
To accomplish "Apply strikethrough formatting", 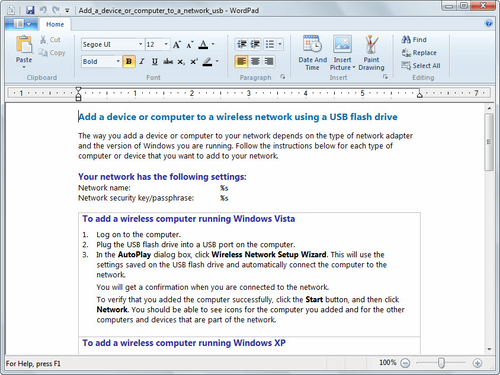I will [168, 62].
